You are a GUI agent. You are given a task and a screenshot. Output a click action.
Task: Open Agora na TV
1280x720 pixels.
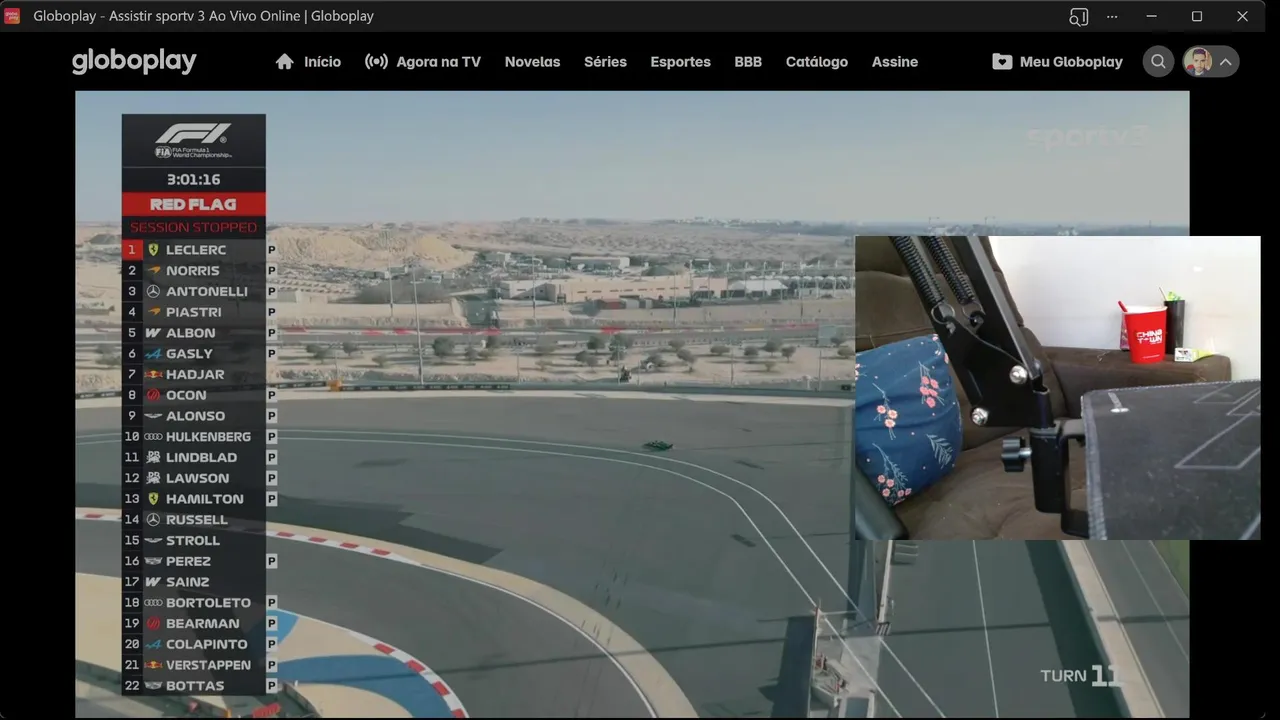(x=439, y=62)
